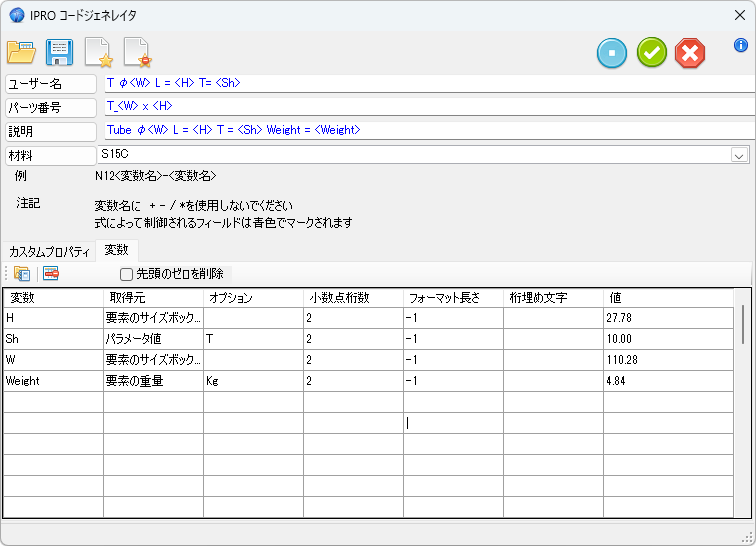
Task: Click the 材料 label button
Action: click(51, 155)
